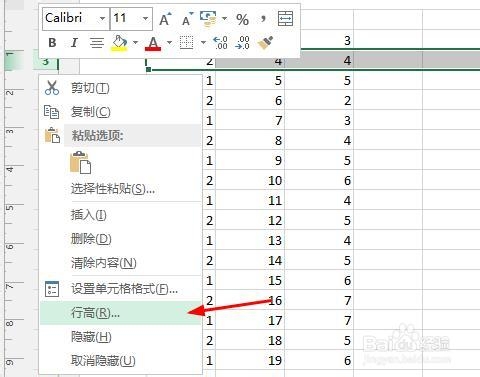480x377 pixels.
Task: Click cell with 6 beside 19
Action: tap(319, 360)
